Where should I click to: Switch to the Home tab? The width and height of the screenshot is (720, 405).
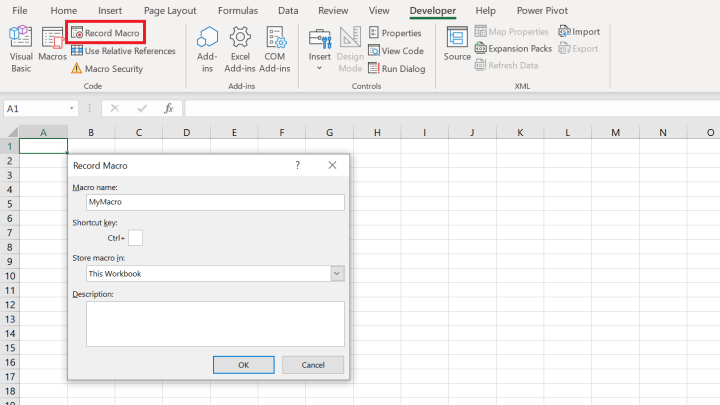[x=64, y=11]
